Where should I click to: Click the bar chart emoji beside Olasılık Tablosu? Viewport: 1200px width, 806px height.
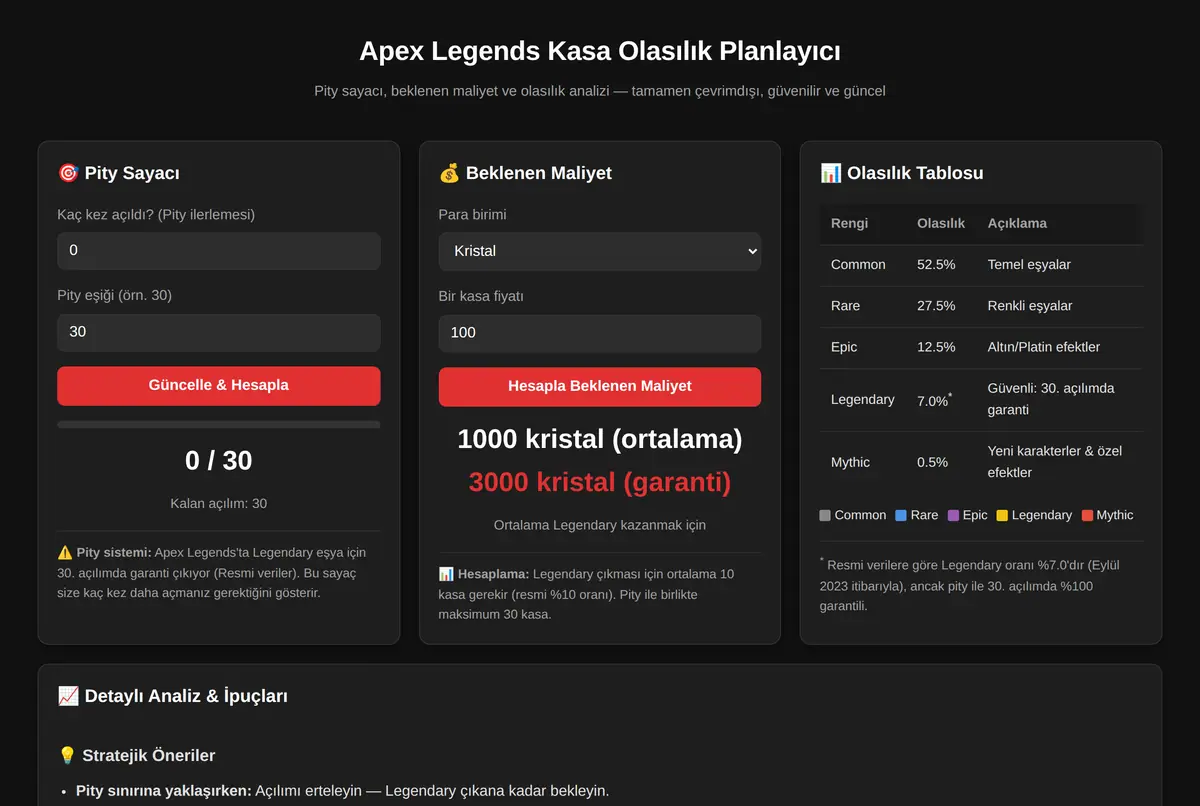830,173
